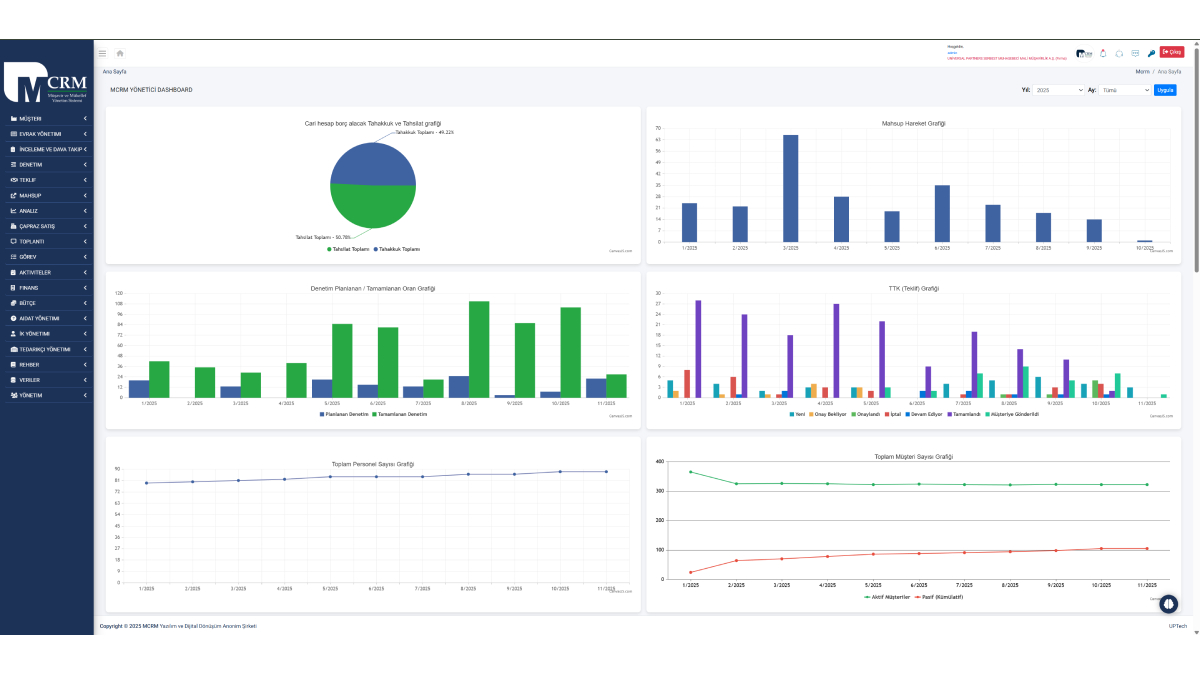Click the red Çıkış logout button

(1171, 53)
